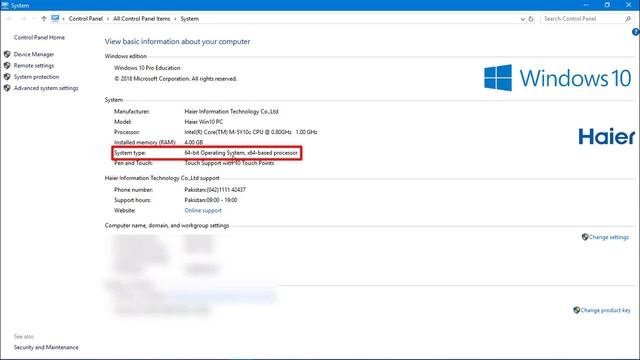The image size is (640, 360).
Task: Open Control Panel Home
Action: [x=39, y=38]
